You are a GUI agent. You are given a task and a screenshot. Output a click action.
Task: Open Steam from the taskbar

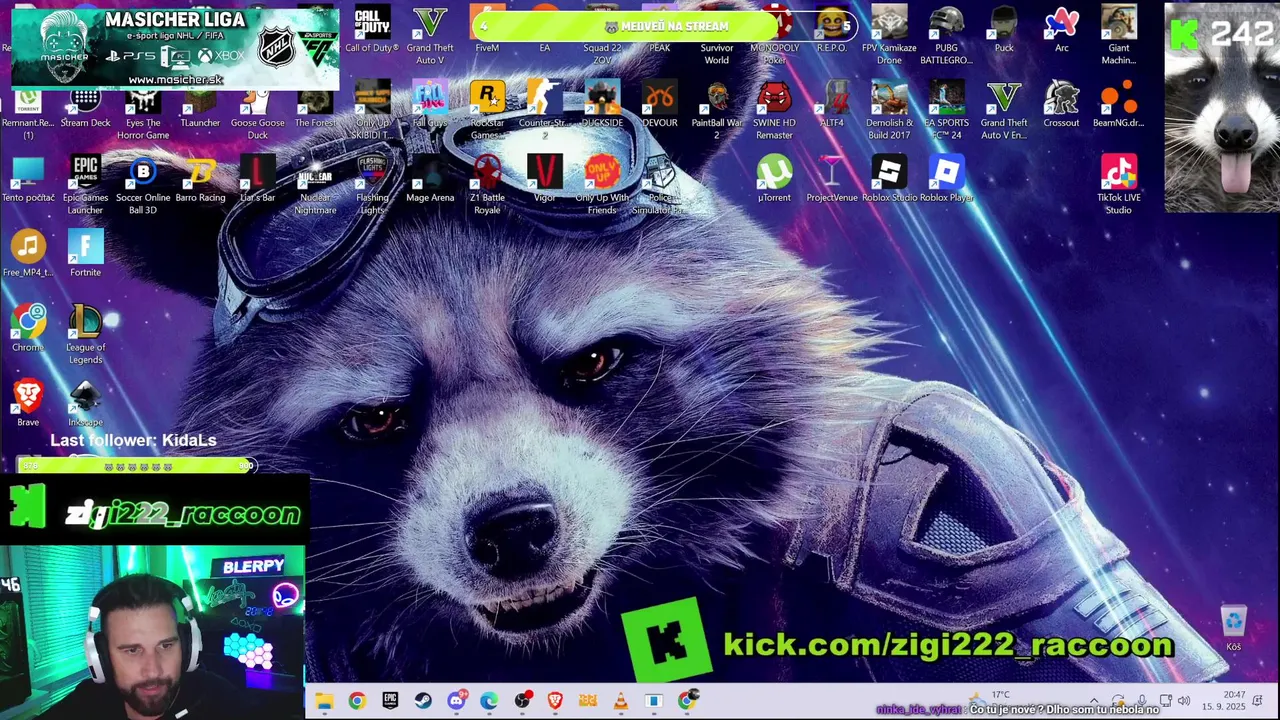click(423, 701)
